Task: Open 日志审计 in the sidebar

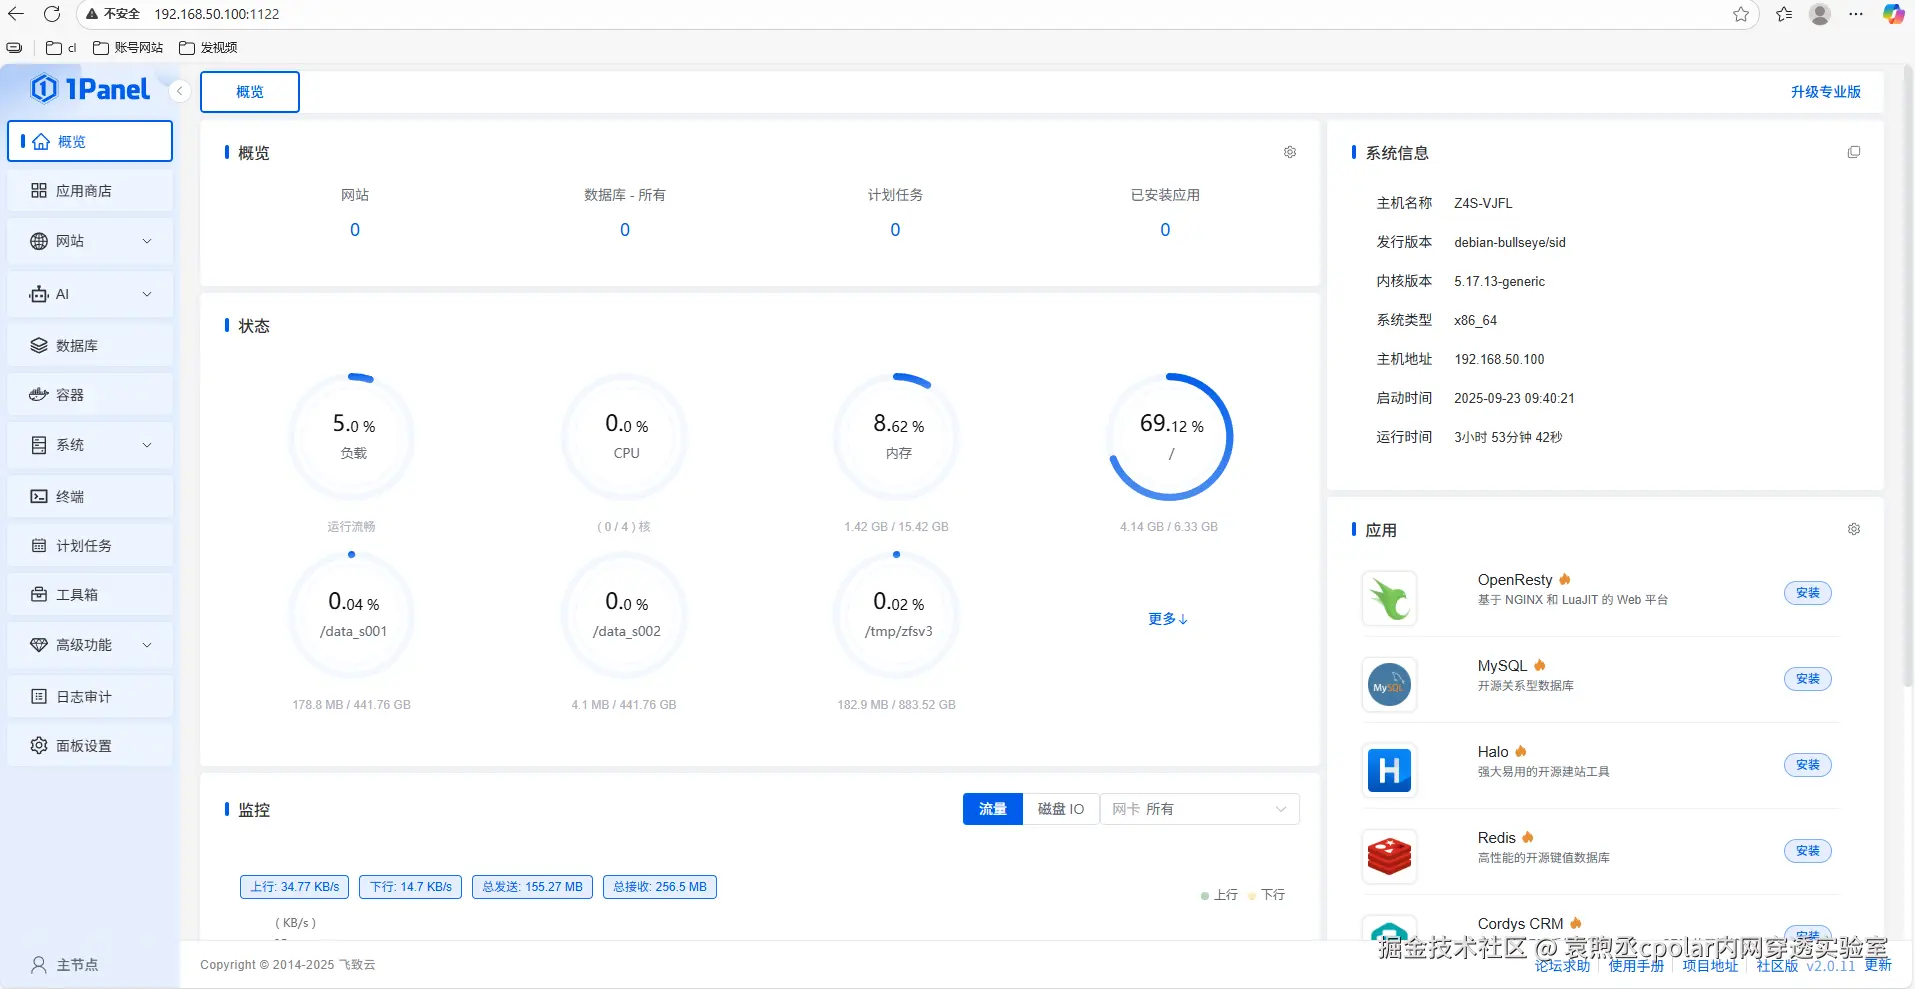Action: 90,696
